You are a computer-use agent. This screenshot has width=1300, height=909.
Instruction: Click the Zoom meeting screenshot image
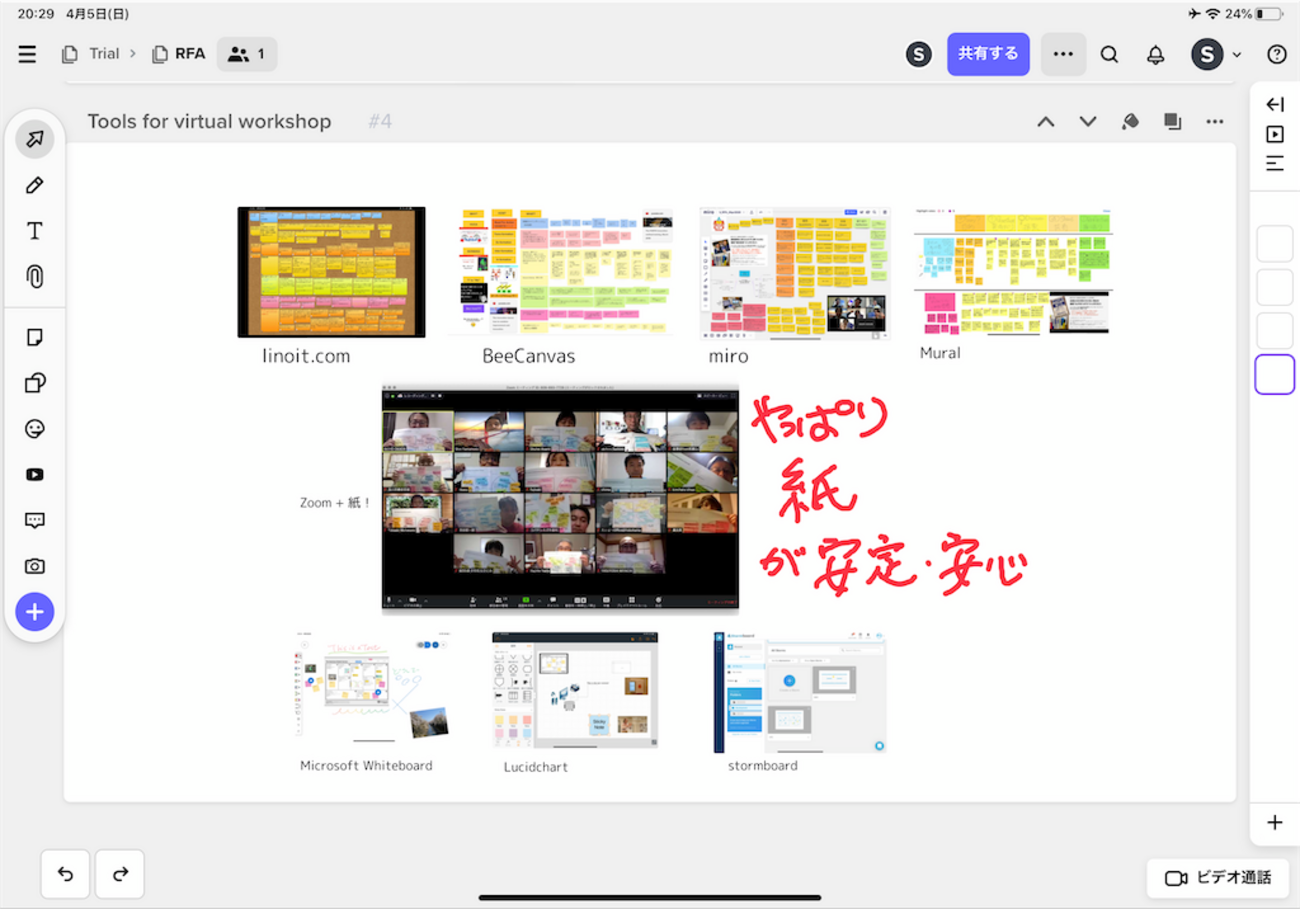pyautogui.click(x=560, y=498)
